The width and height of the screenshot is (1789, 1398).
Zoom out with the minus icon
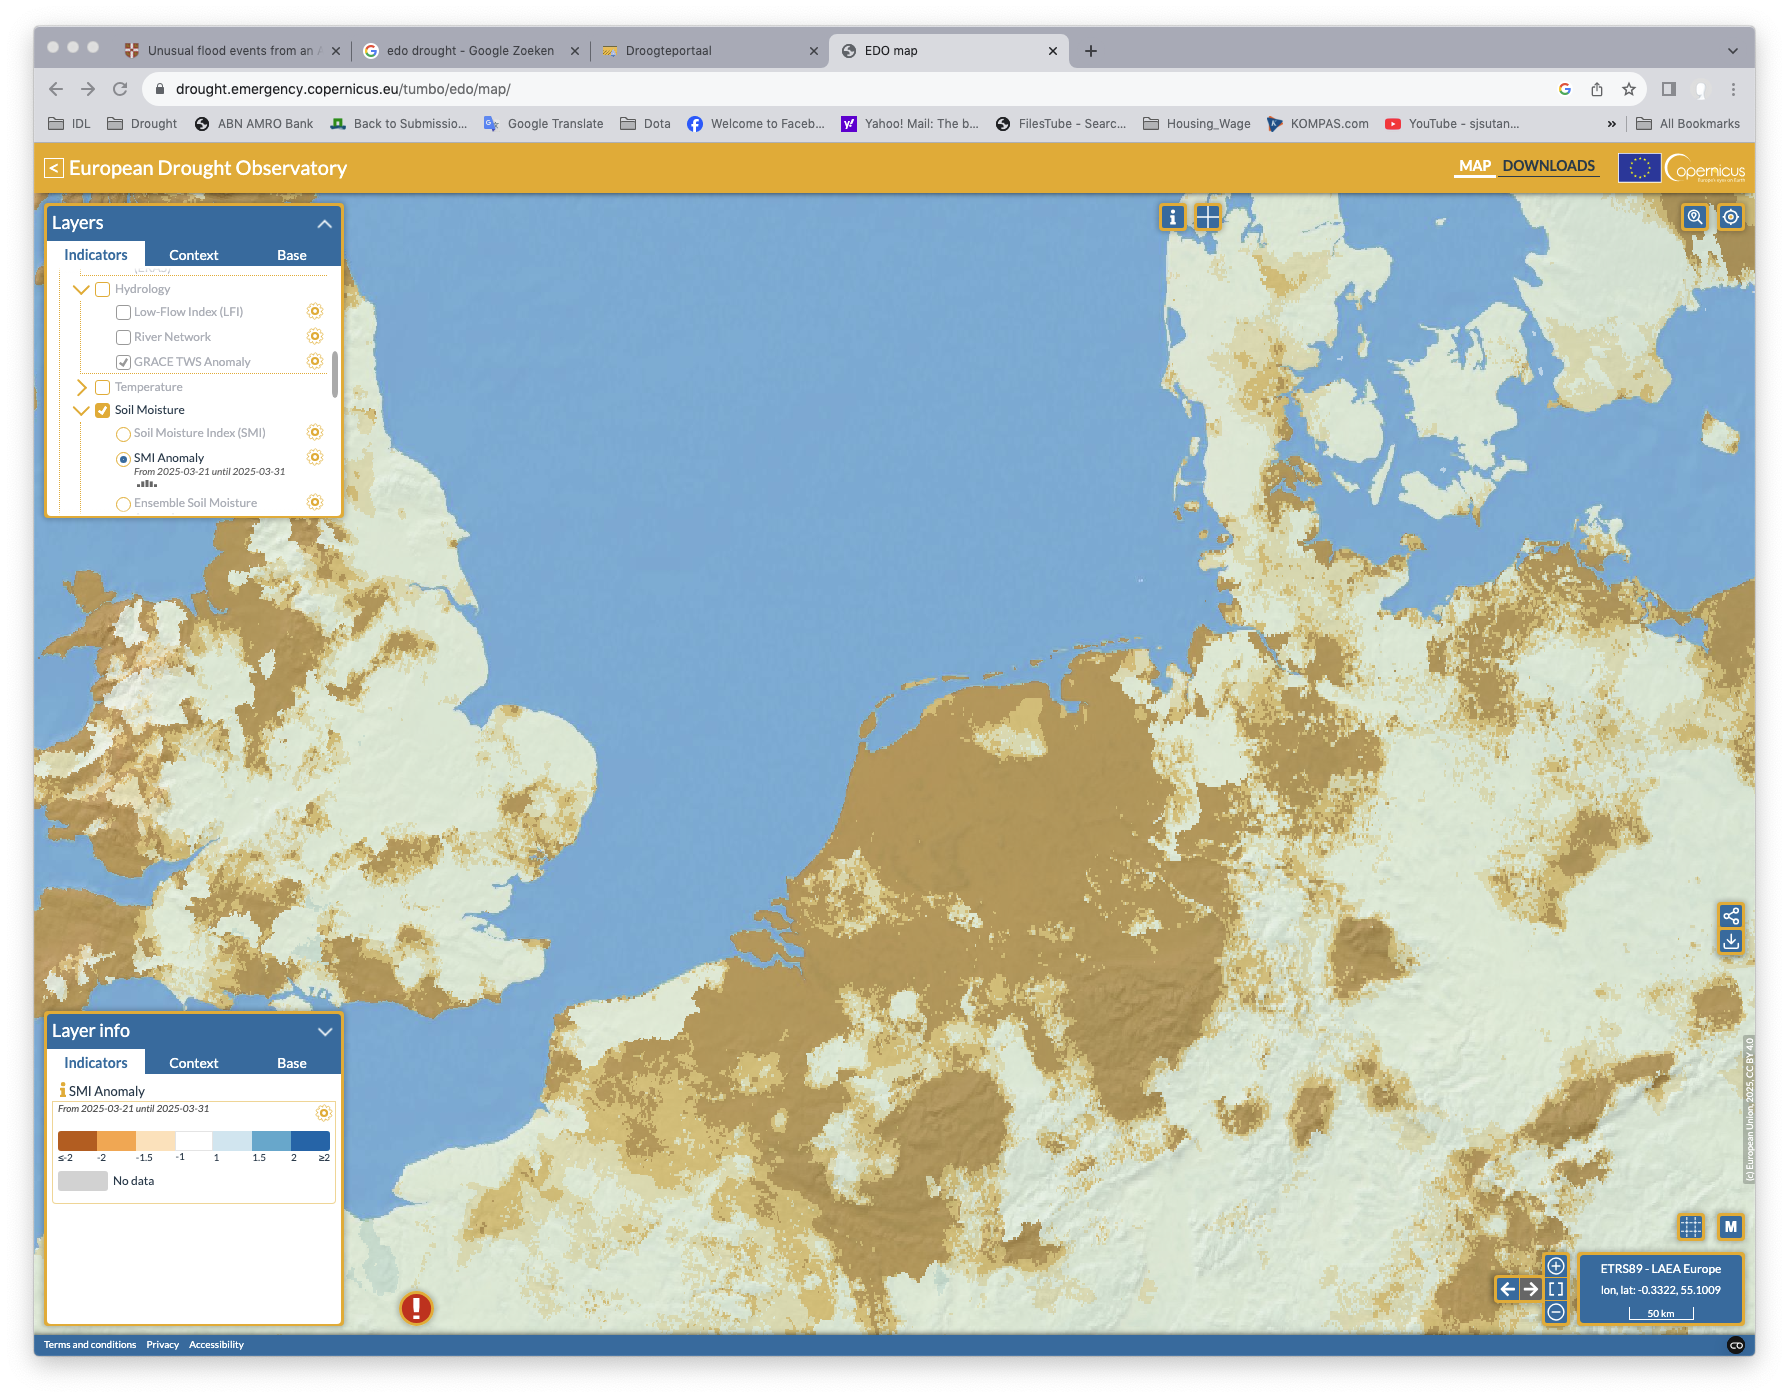[x=1556, y=1312]
